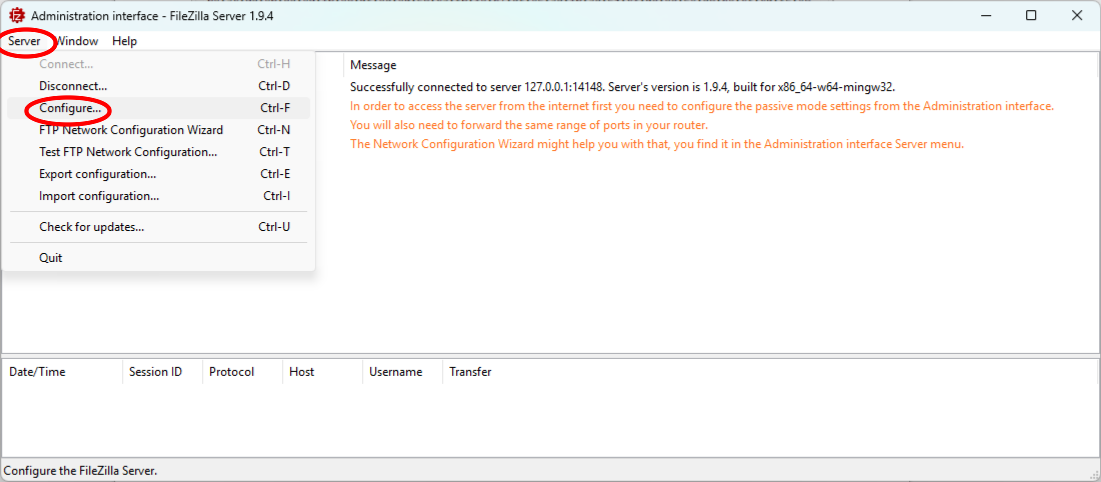This screenshot has width=1101, height=482.
Task: Choose Quit from the Server menu
Action: 51,258
